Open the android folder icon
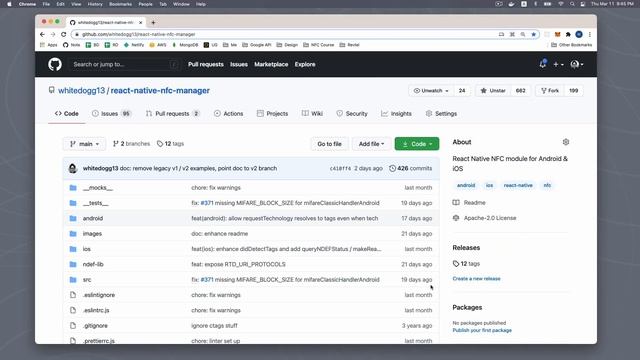 pyautogui.click(x=73, y=218)
